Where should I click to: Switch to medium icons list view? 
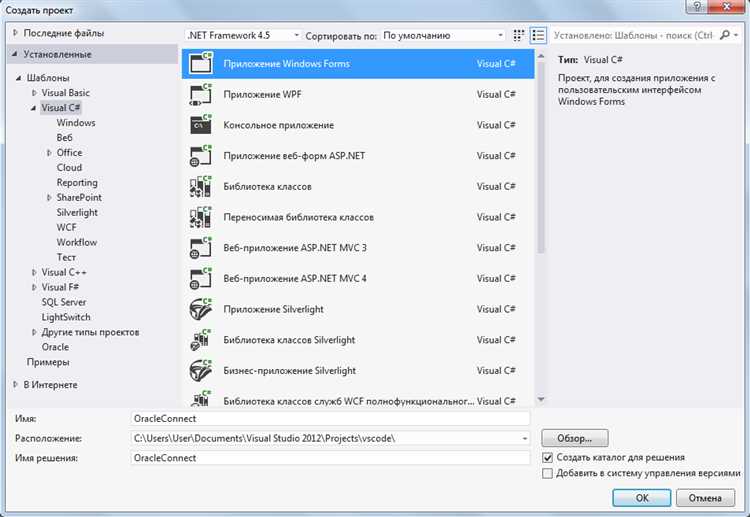[538, 35]
